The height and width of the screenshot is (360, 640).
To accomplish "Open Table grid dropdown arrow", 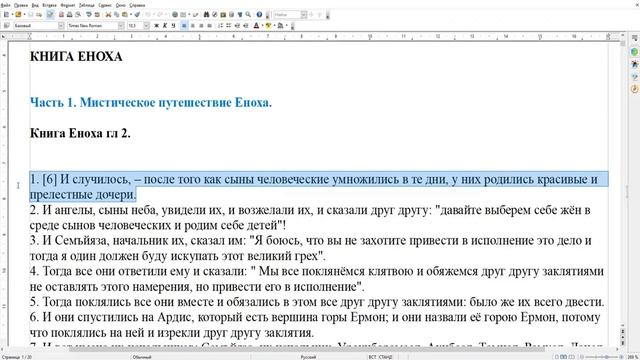I will 189,15.
